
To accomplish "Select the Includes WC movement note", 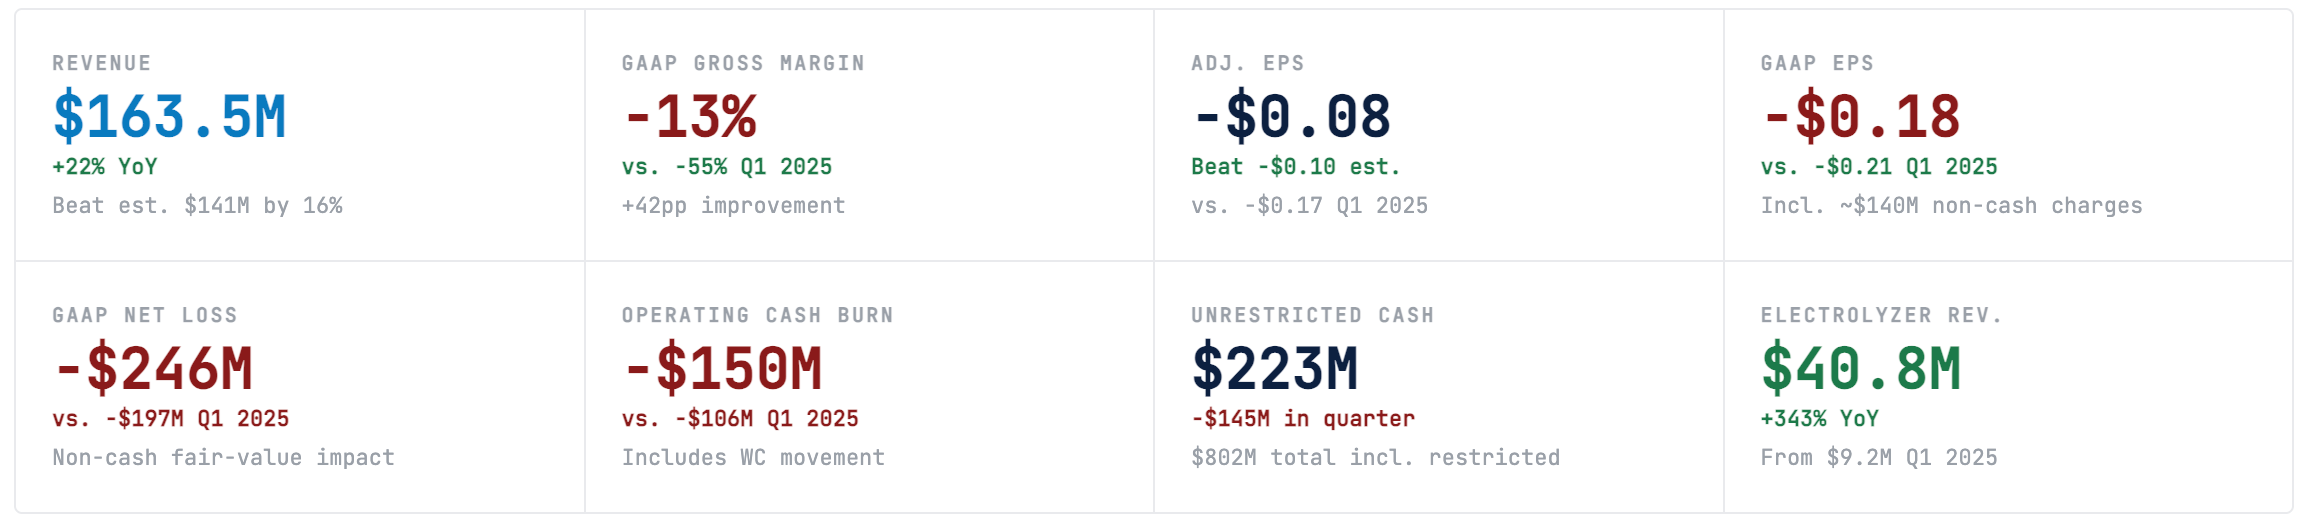I will (754, 457).
